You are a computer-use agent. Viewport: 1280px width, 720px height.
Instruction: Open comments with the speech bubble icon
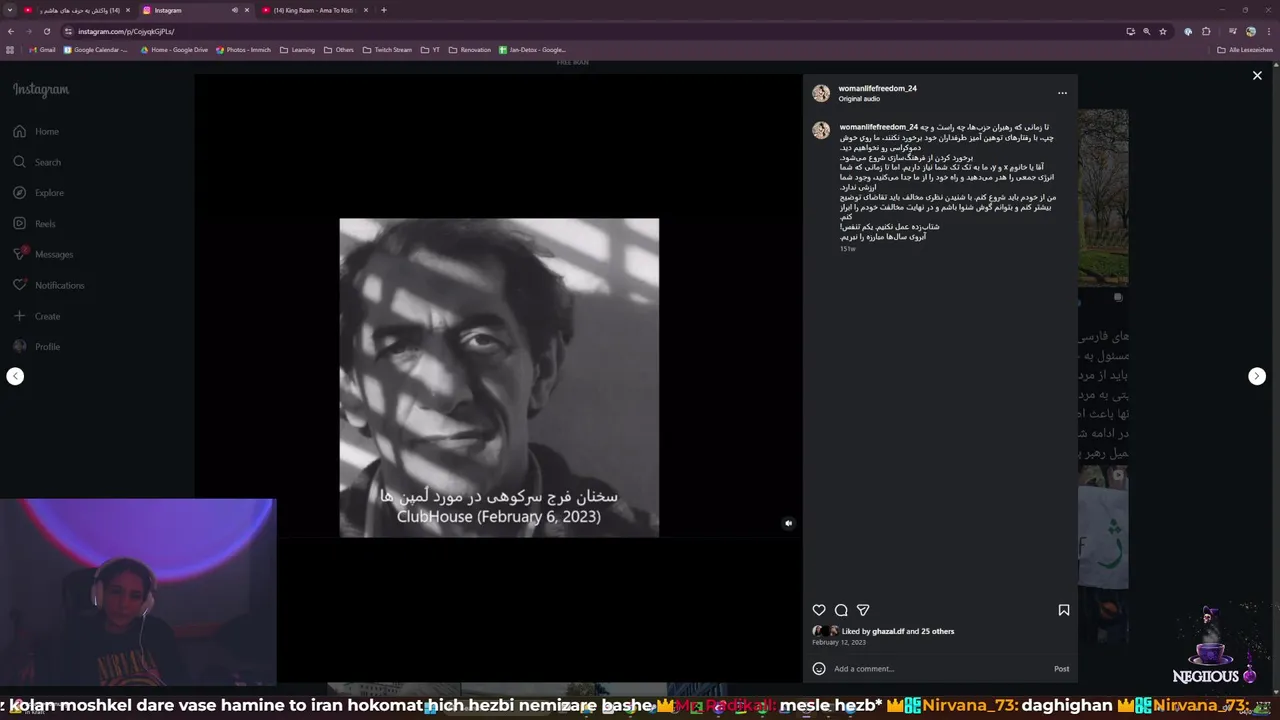(x=841, y=610)
